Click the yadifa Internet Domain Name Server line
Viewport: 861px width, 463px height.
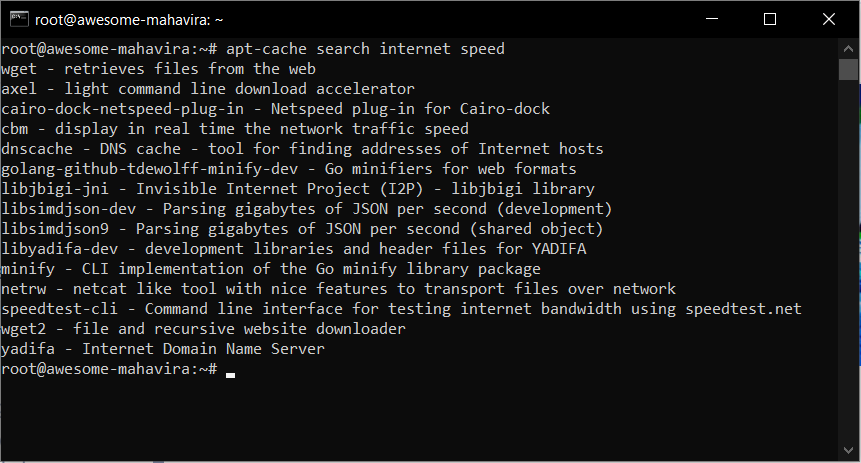163,349
